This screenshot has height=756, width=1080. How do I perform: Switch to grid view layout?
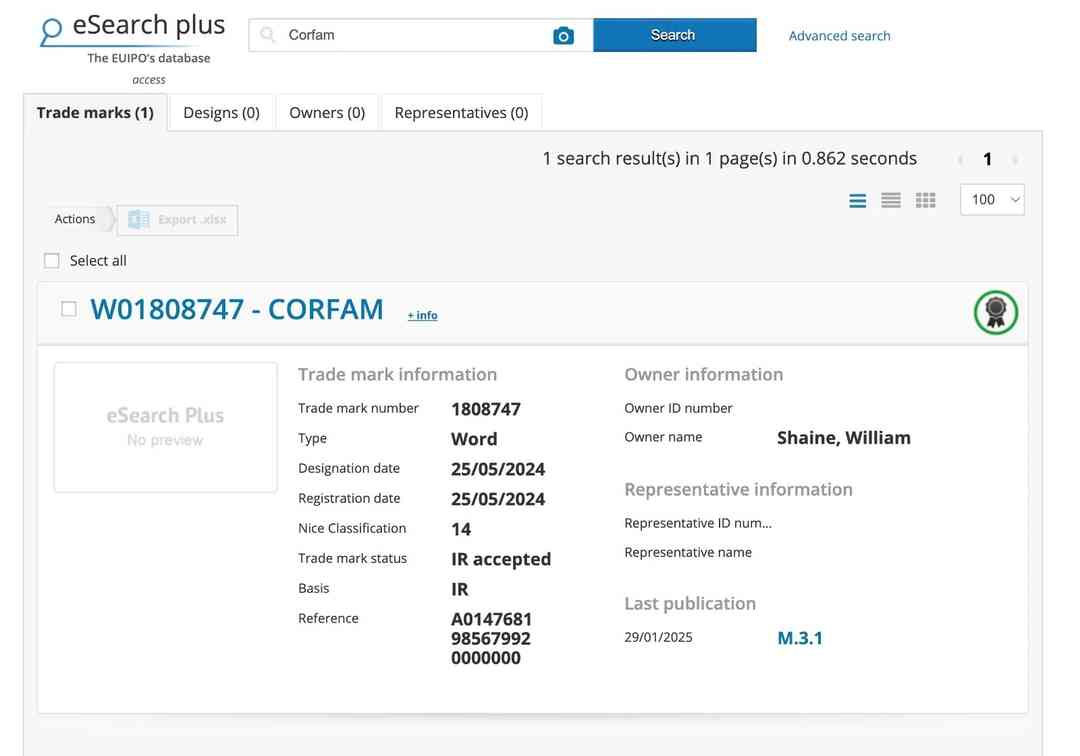(x=926, y=201)
